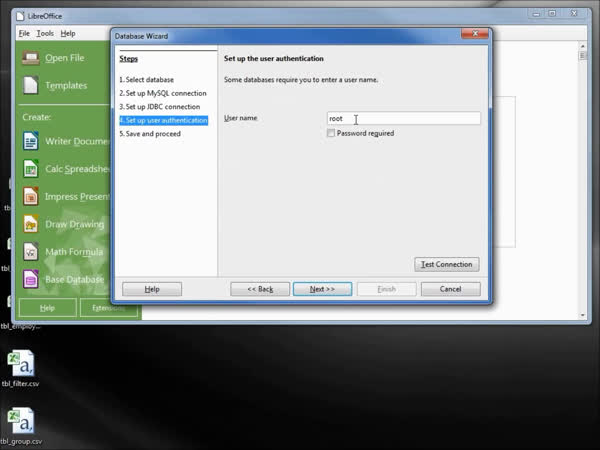Click the Draw Drawing icon
This screenshot has width=600, height=450.
(x=30, y=224)
